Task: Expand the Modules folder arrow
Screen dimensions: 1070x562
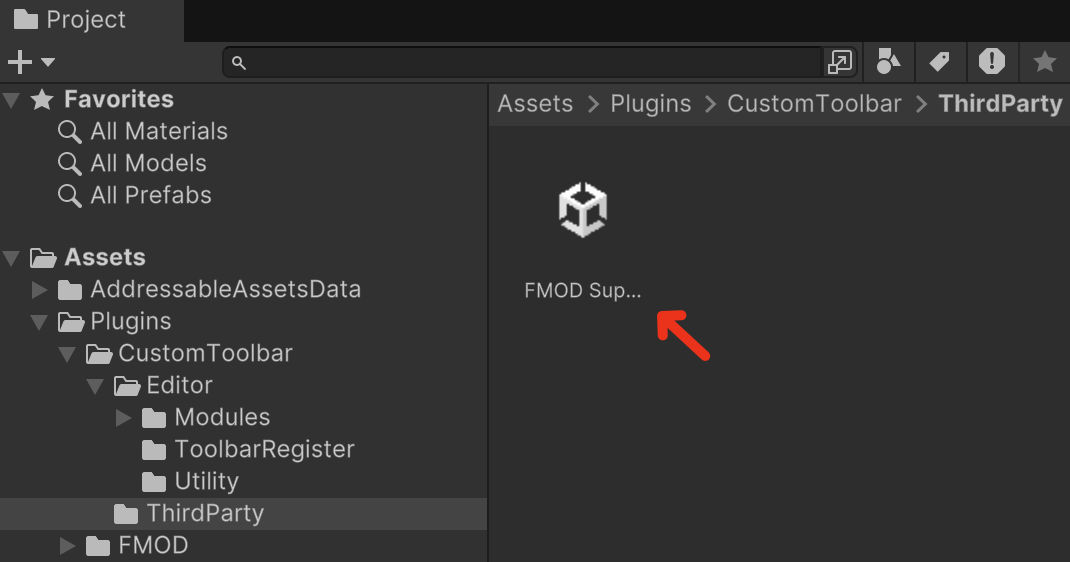Action: pos(124,418)
